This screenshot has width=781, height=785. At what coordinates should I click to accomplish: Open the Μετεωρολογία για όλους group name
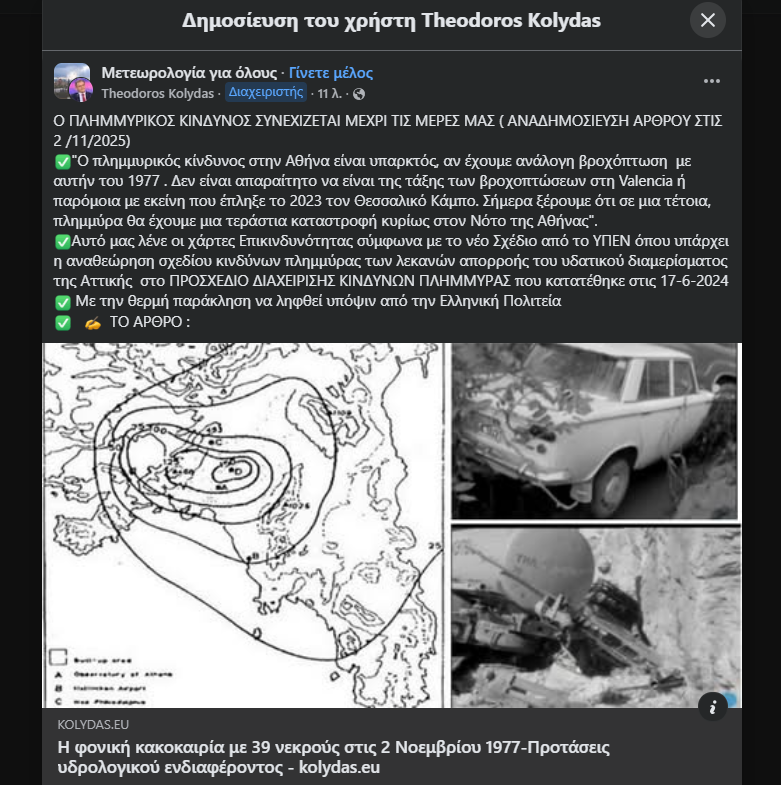pyautogui.click(x=189, y=73)
